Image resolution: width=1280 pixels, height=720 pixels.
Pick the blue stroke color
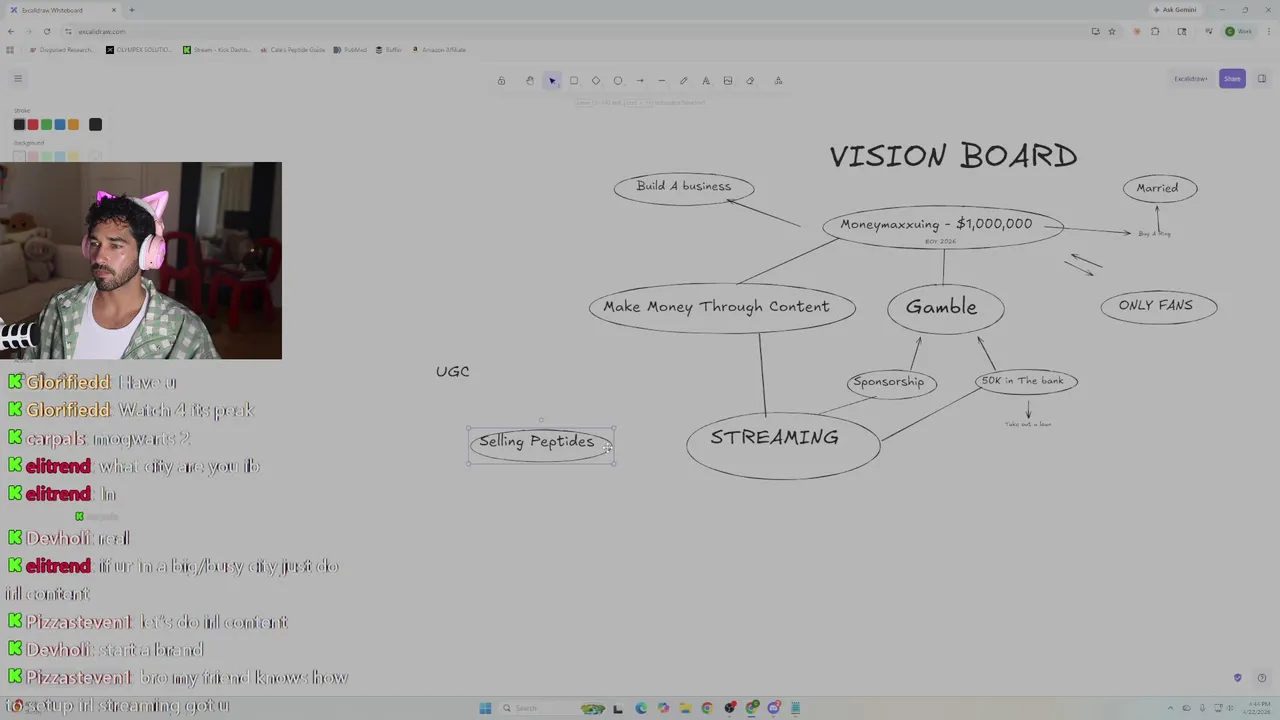pyautogui.click(x=60, y=124)
